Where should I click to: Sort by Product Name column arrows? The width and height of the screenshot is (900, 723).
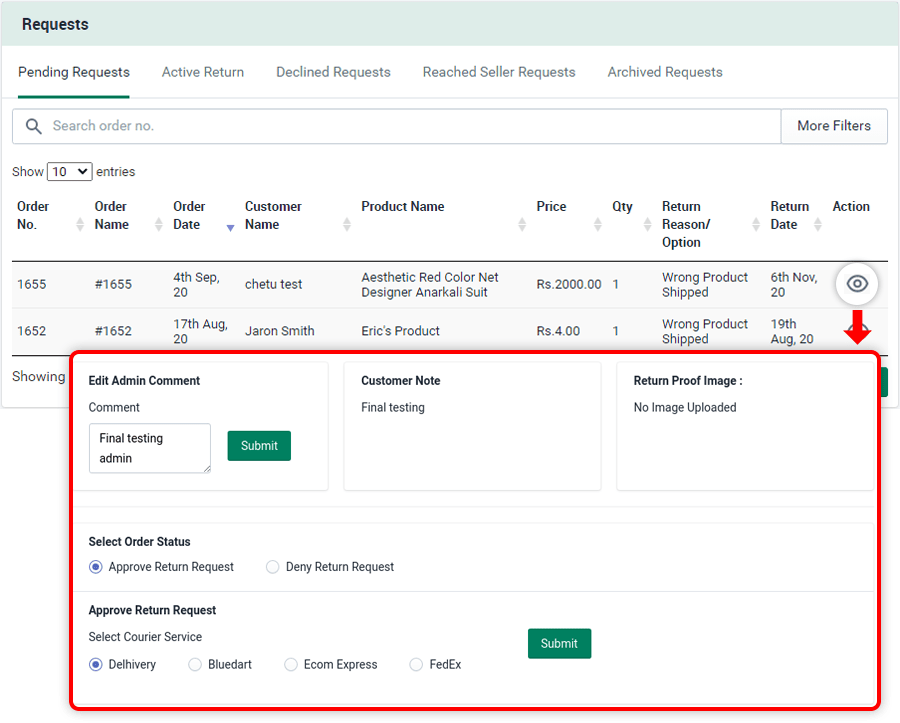pyautogui.click(x=522, y=225)
